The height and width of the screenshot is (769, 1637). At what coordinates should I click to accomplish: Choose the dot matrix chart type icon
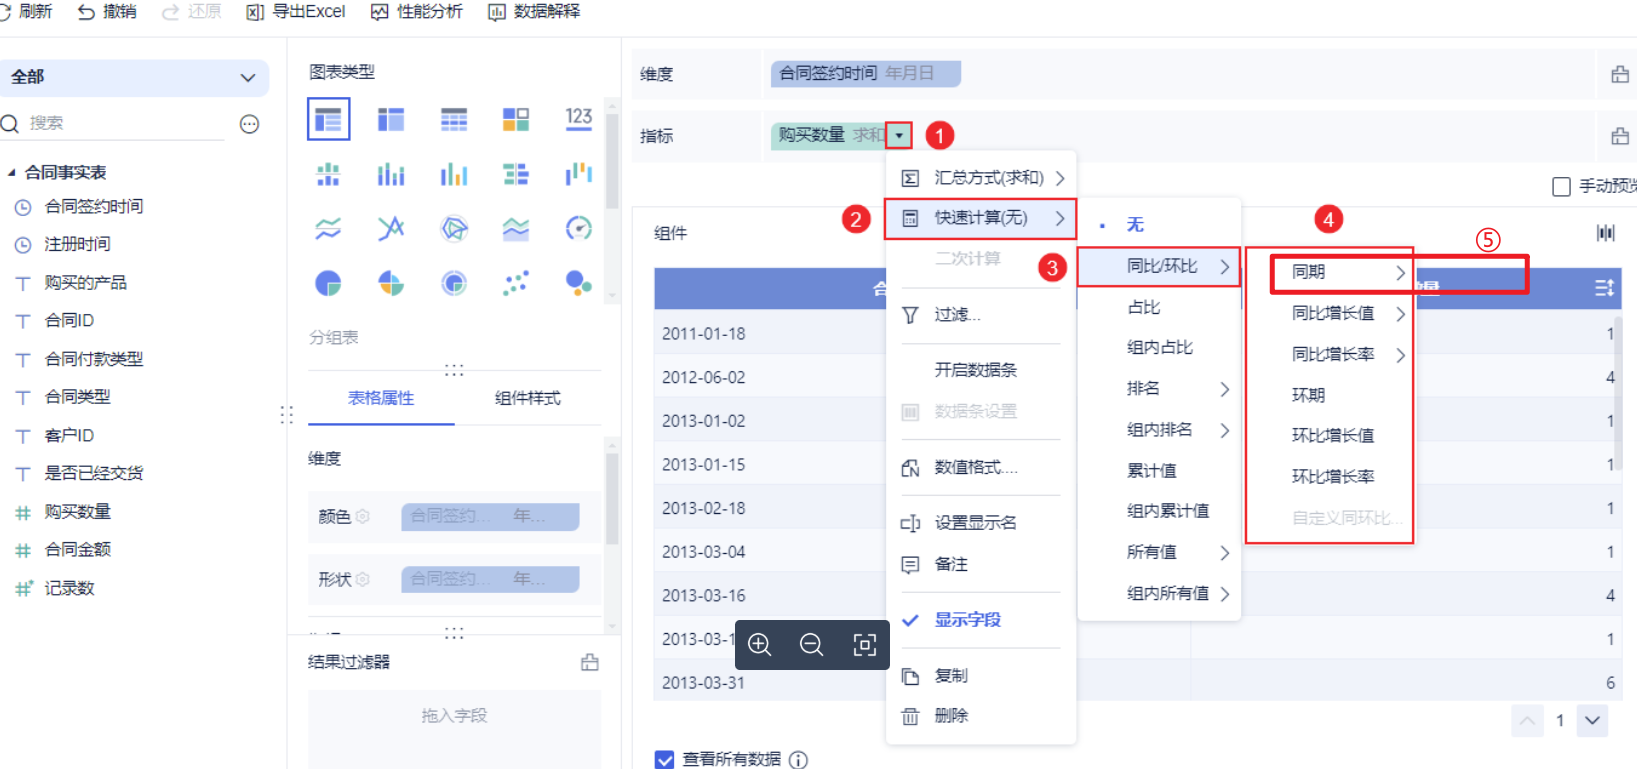click(x=328, y=175)
